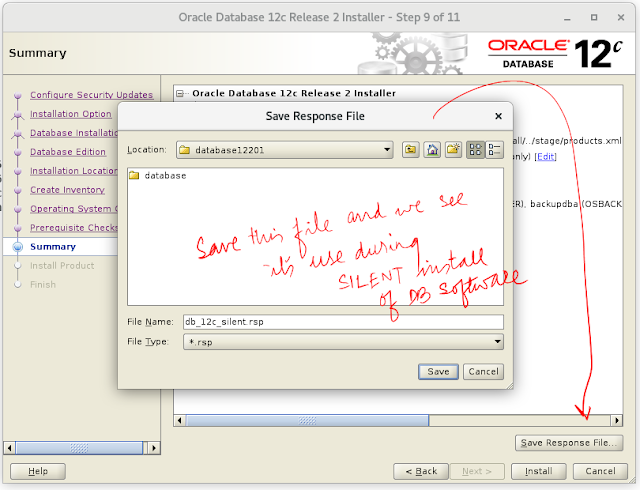Go to Installation Option step

[71, 114]
